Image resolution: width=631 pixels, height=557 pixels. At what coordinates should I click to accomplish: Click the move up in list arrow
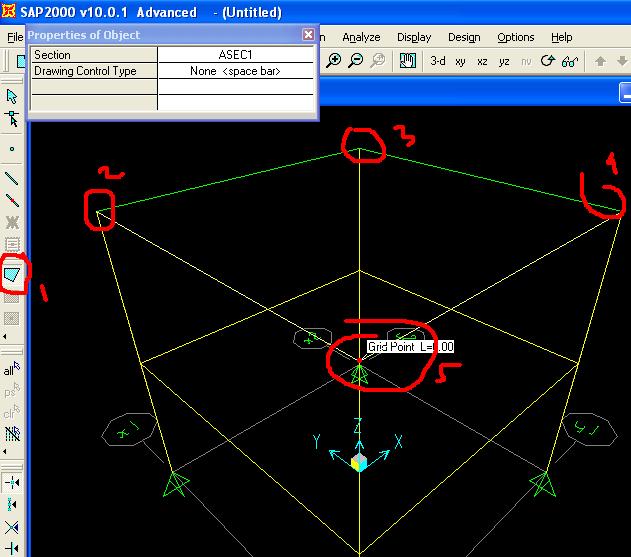point(600,61)
